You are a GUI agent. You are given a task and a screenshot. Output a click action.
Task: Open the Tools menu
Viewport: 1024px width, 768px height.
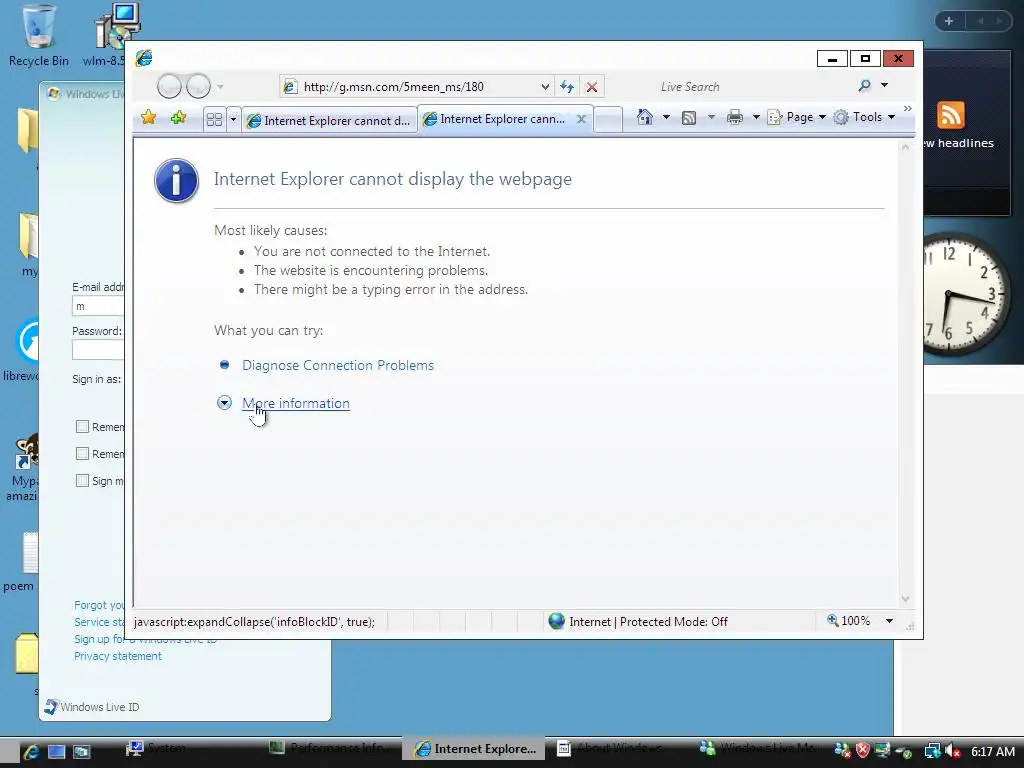[x=864, y=117]
